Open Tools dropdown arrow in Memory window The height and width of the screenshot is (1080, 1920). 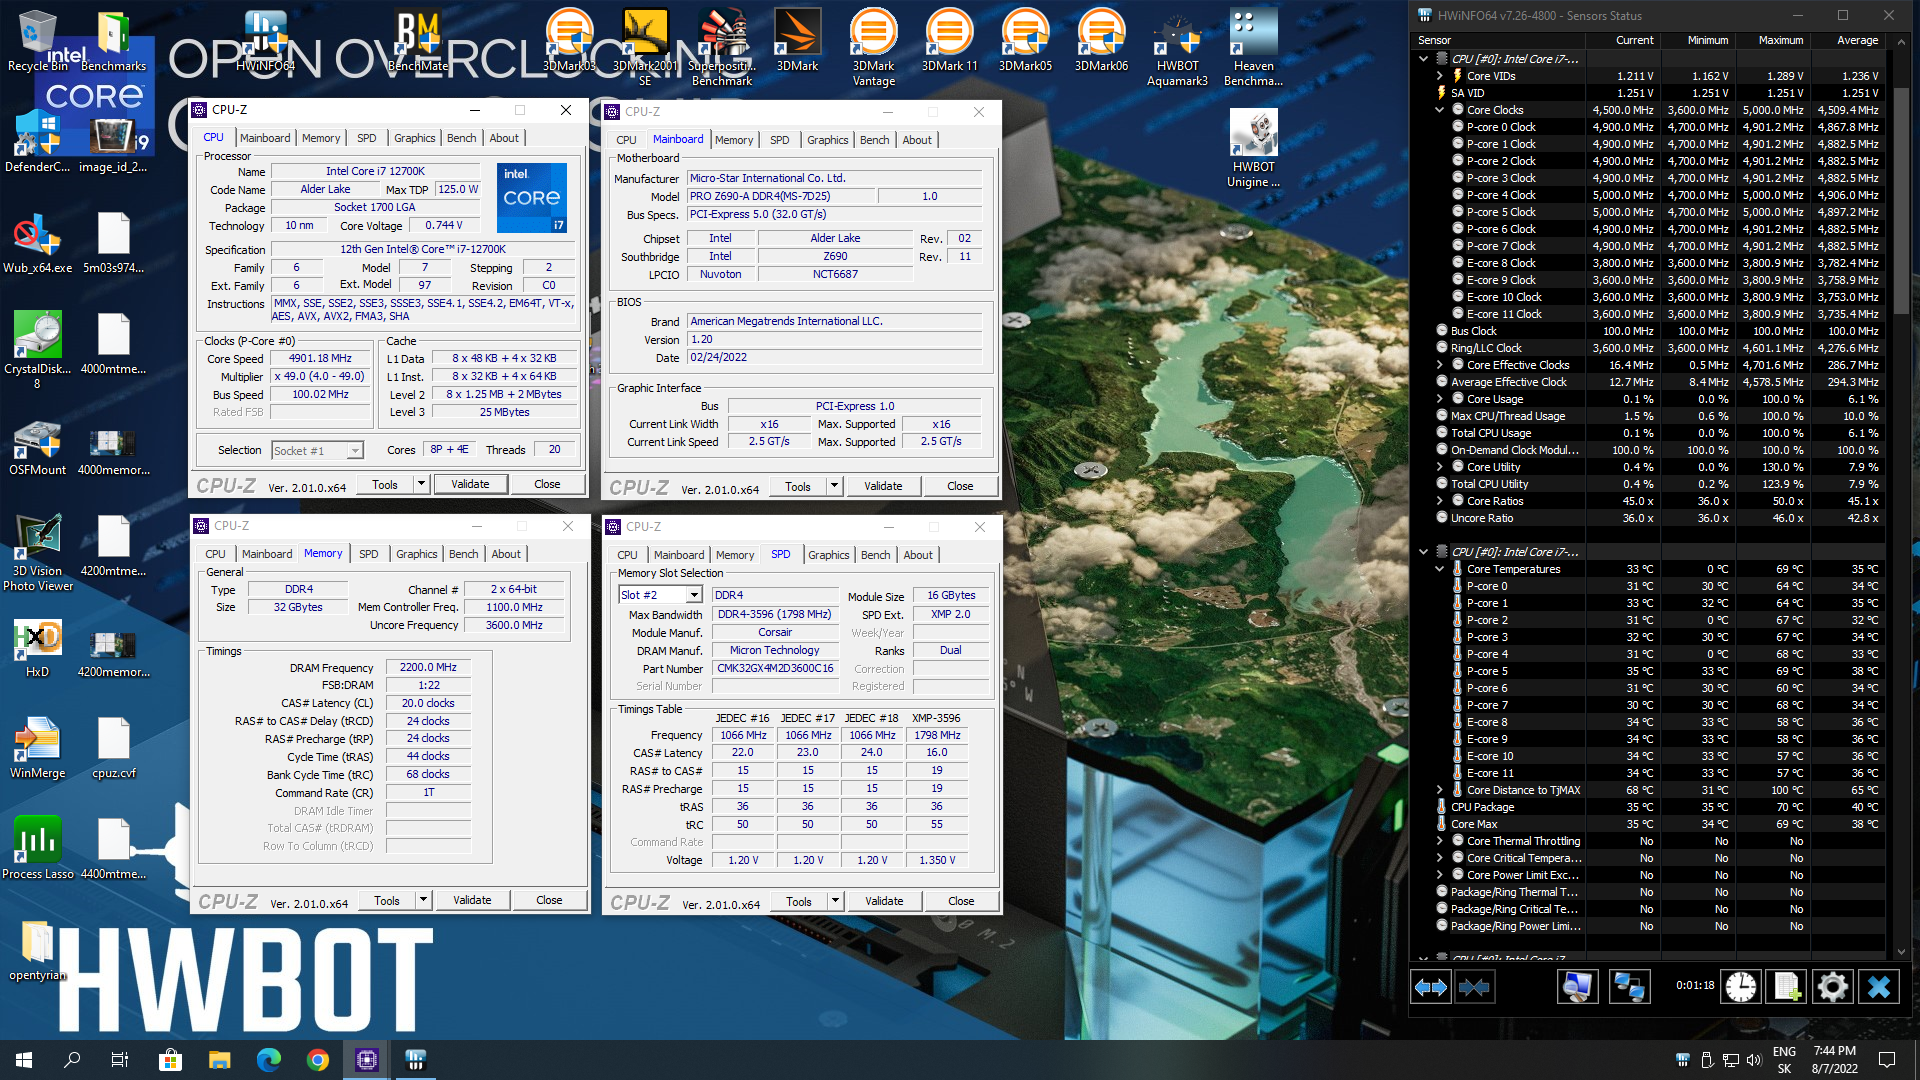click(x=423, y=900)
